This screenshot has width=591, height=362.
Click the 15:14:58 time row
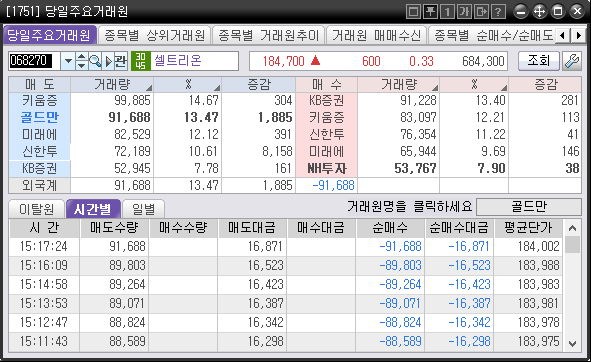[286, 284]
